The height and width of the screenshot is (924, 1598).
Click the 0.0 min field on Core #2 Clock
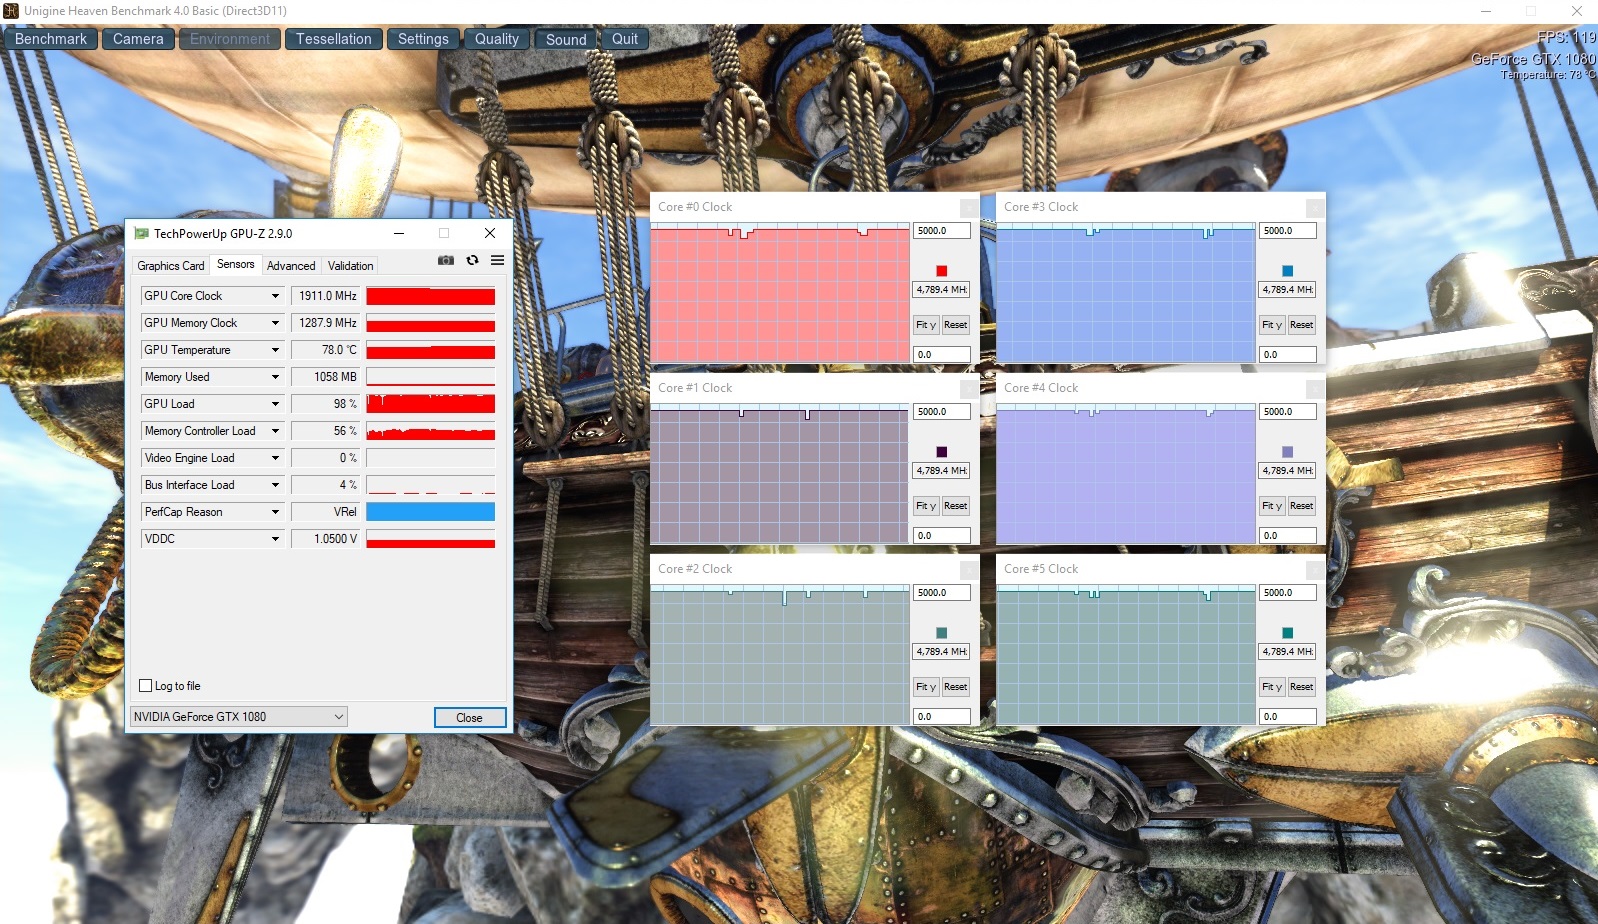[x=942, y=717]
